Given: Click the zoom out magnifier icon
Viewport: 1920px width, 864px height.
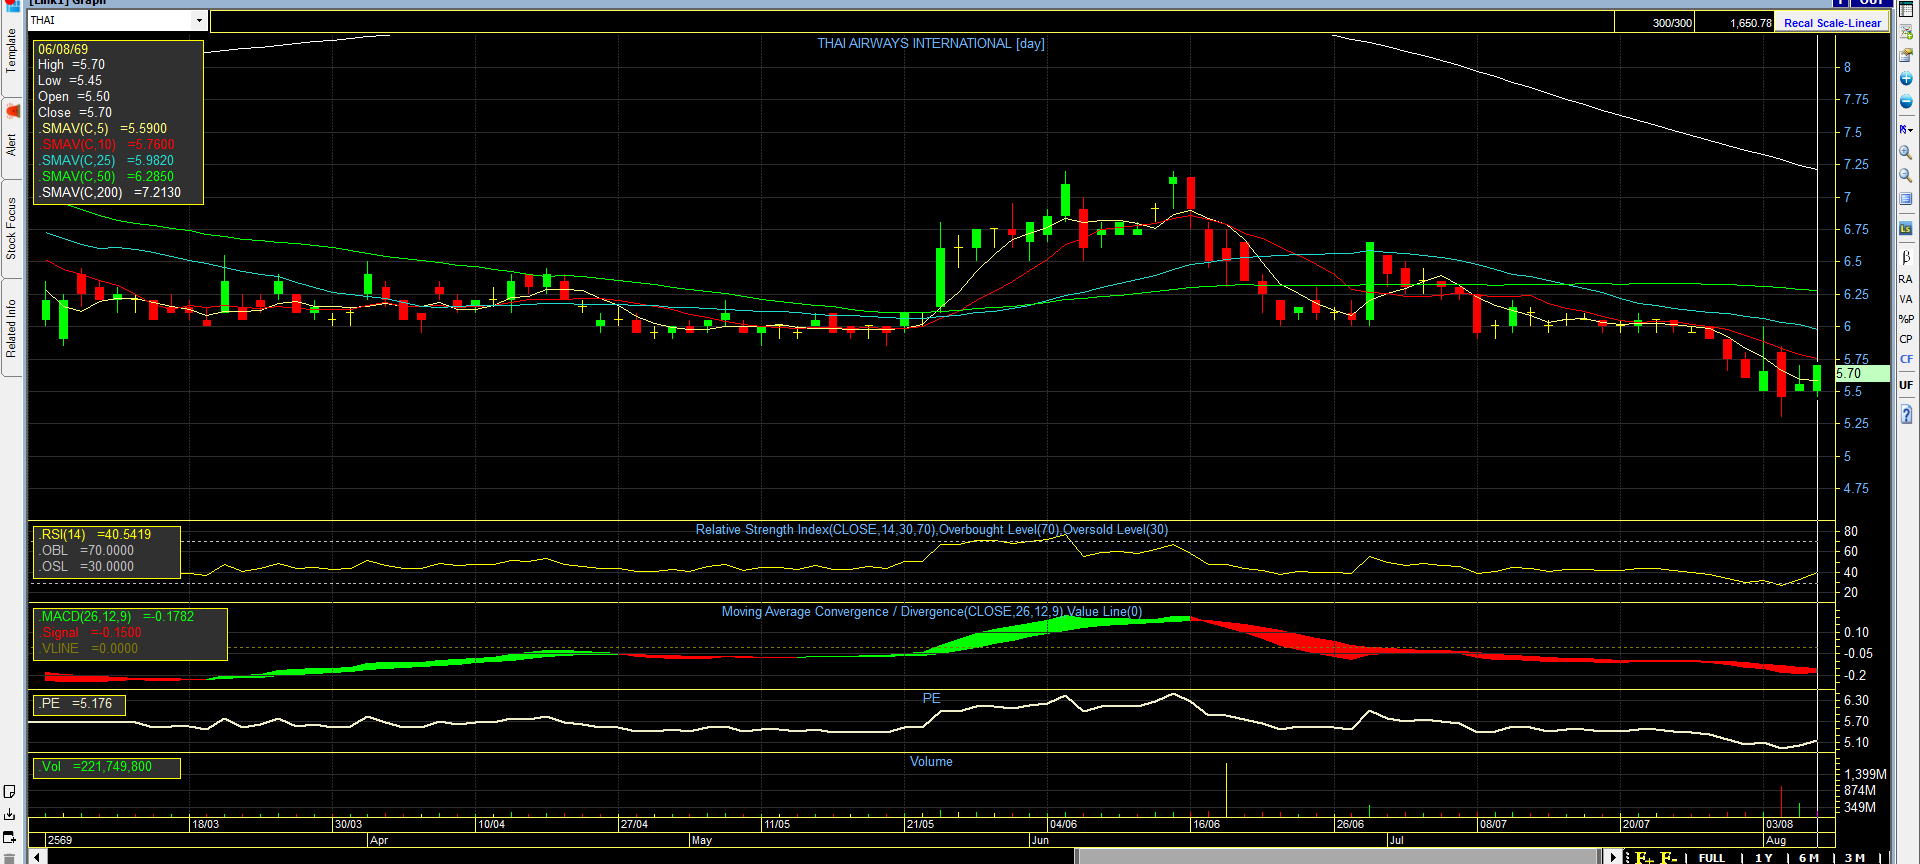Looking at the screenshot, I should [x=1906, y=176].
